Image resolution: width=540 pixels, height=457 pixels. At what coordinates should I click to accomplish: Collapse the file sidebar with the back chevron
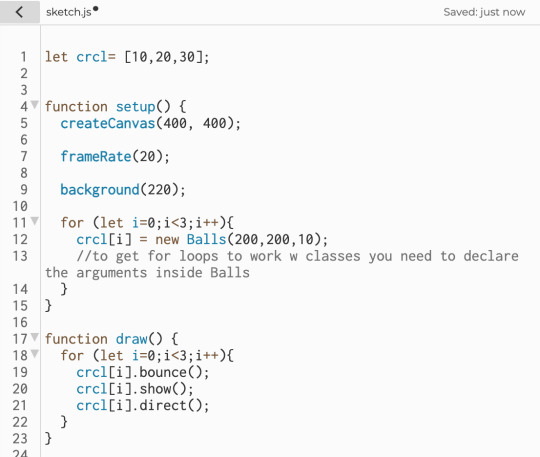(20, 12)
